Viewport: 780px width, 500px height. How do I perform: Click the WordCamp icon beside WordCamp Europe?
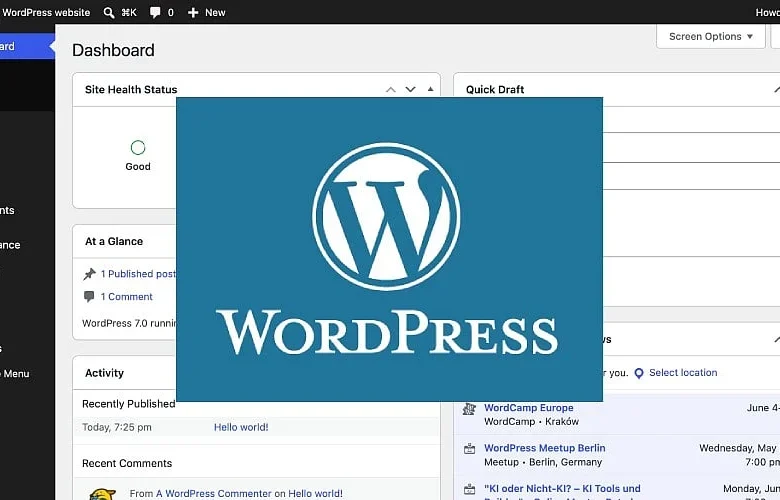469,409
